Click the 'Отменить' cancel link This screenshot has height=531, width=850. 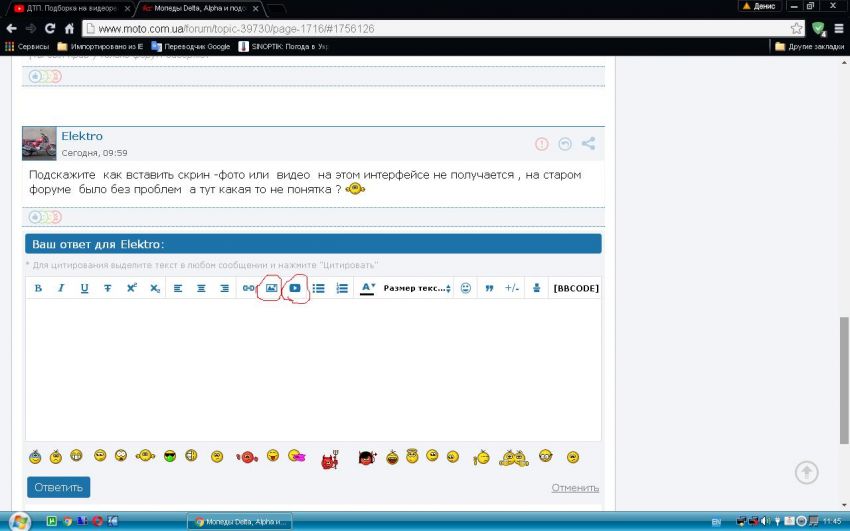click(575, 488)
